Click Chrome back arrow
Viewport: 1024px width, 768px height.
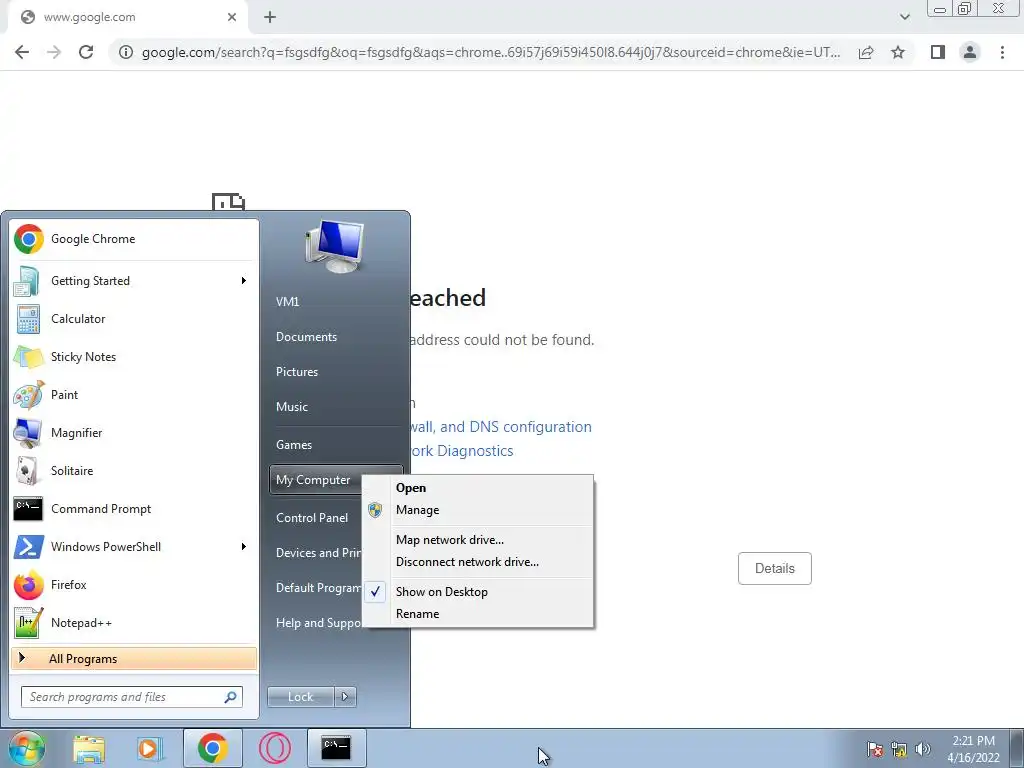[22, 52]
